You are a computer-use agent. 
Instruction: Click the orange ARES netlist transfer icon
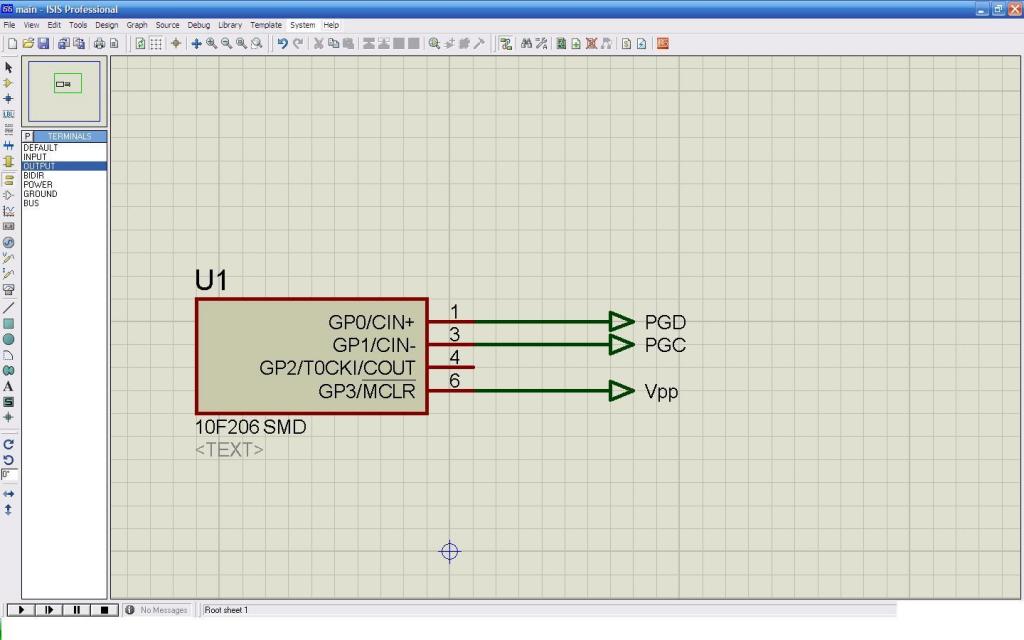pyautogui.click(x=663, y=44)
